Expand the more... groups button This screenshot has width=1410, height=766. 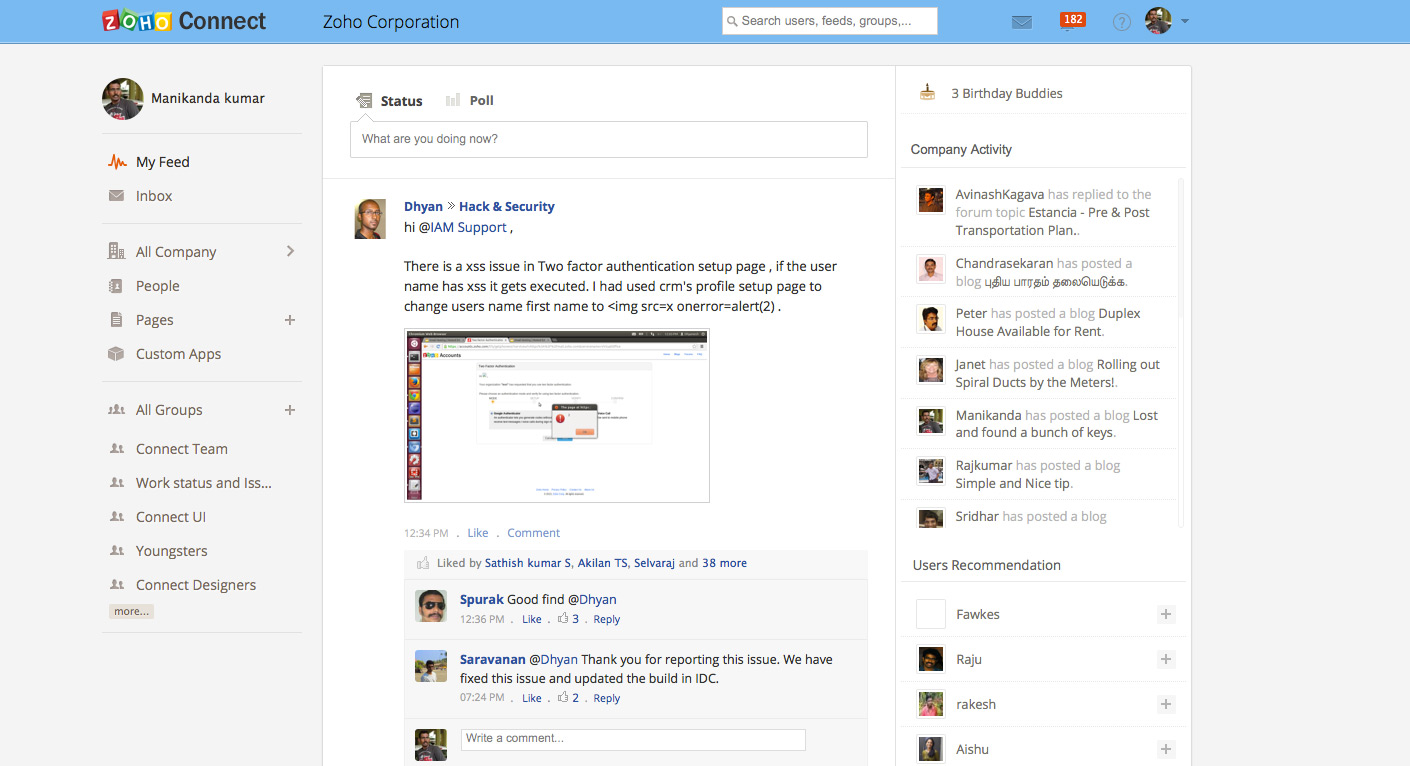pyautogui.click(x=131, y=611)
